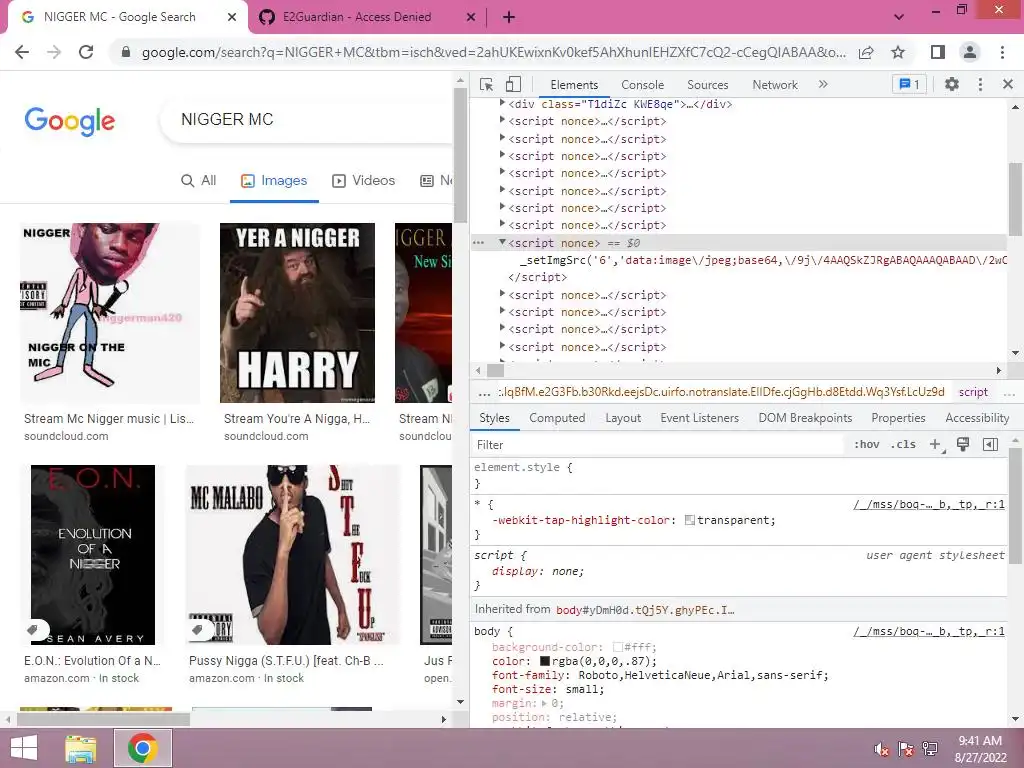Activate the DevTools inspect element picker
The image size is (1024, 768).
coord(487,84)
